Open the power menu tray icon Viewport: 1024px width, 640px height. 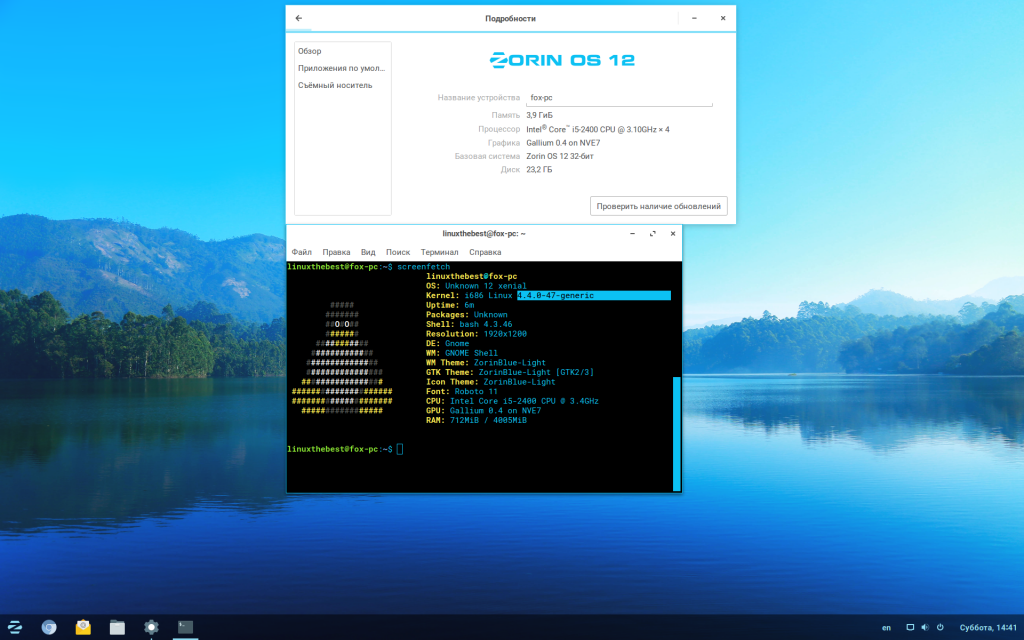(x=940, y=628)
